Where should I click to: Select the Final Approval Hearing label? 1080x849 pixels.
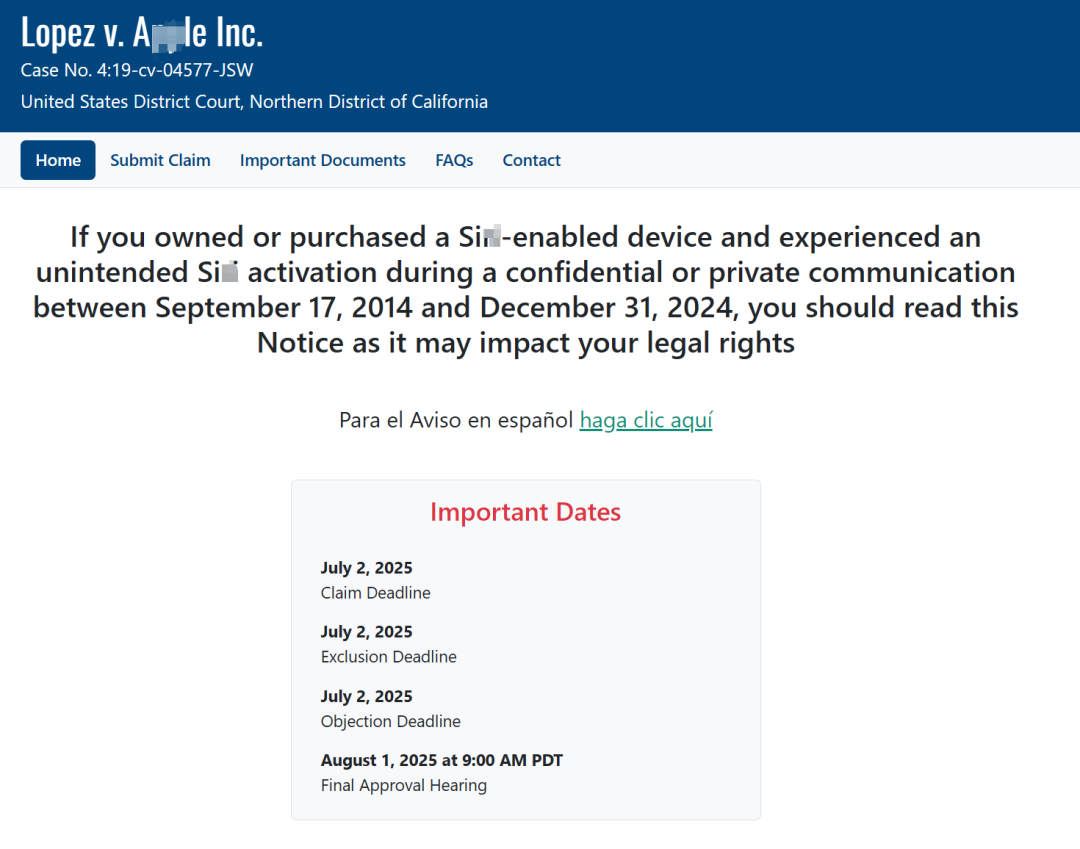[403, 785]
